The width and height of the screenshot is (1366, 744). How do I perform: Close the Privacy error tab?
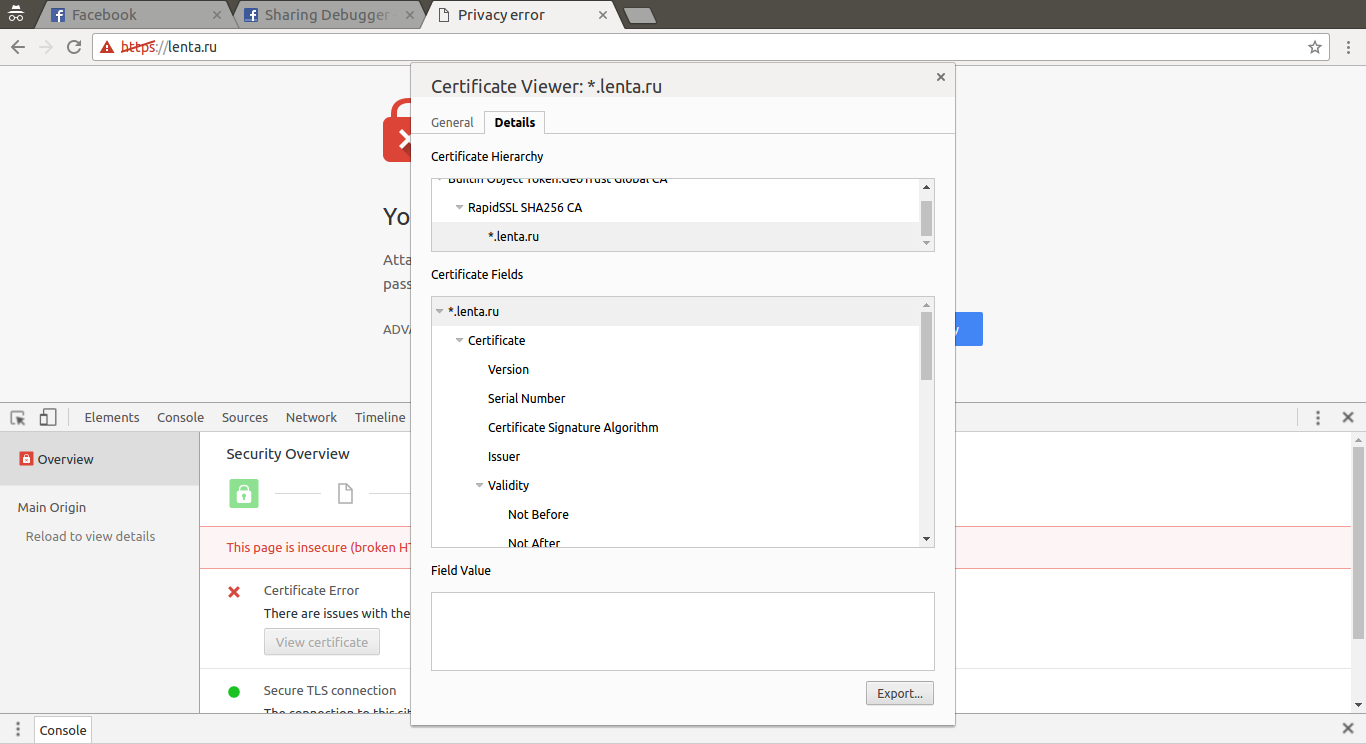(x=603, y=15)
